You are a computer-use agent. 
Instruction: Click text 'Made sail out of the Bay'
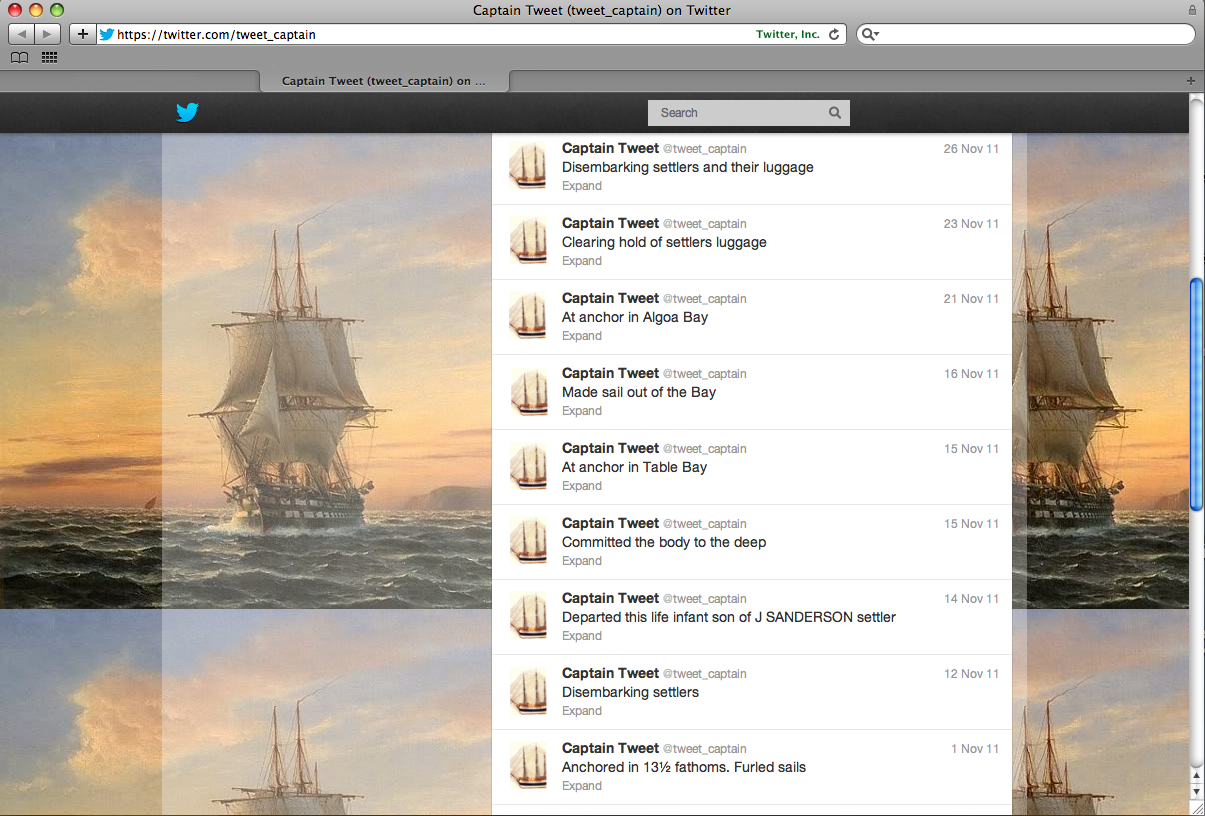coord(639,392)
